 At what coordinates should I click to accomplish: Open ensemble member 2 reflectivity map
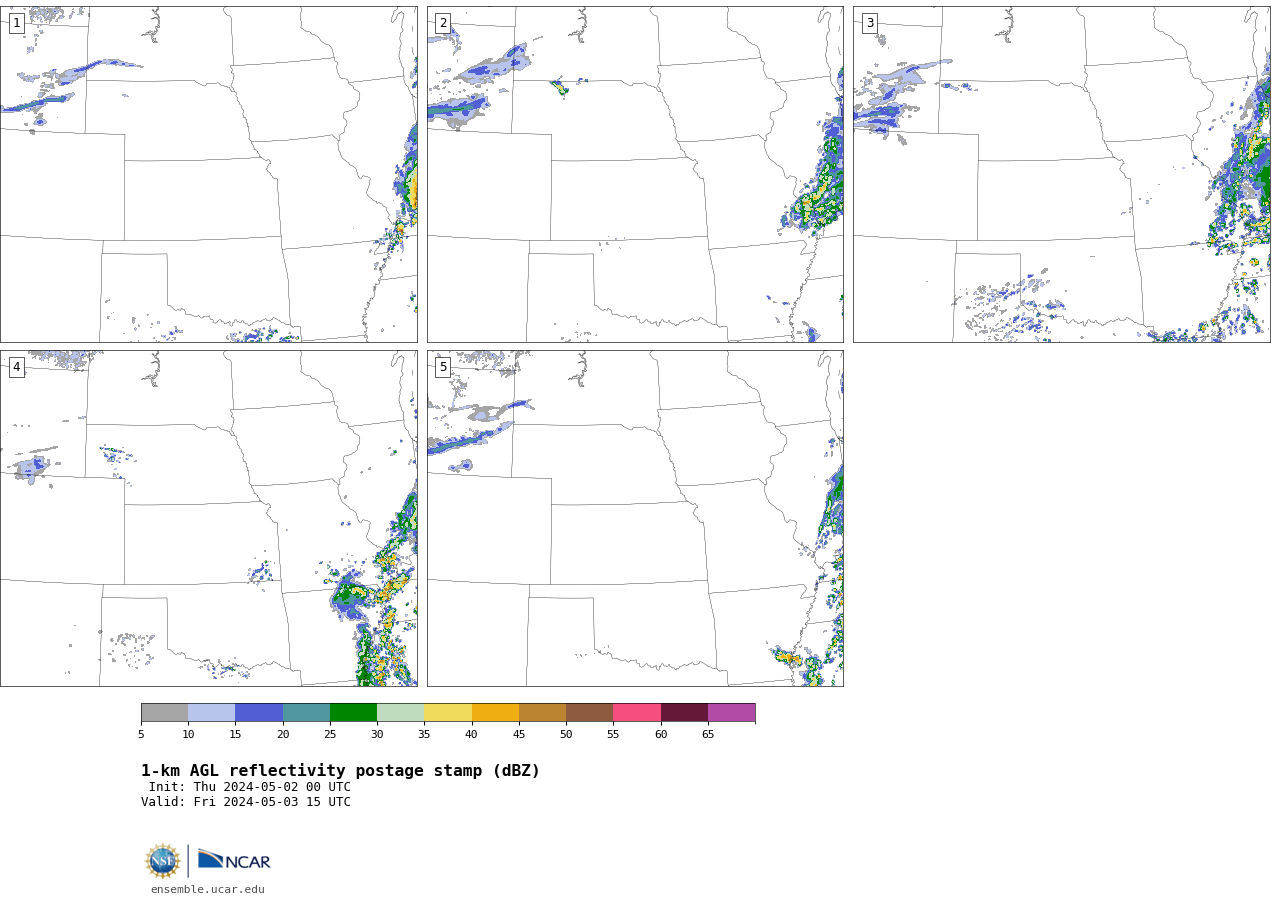pyautogui.click(x=635, y=175)
